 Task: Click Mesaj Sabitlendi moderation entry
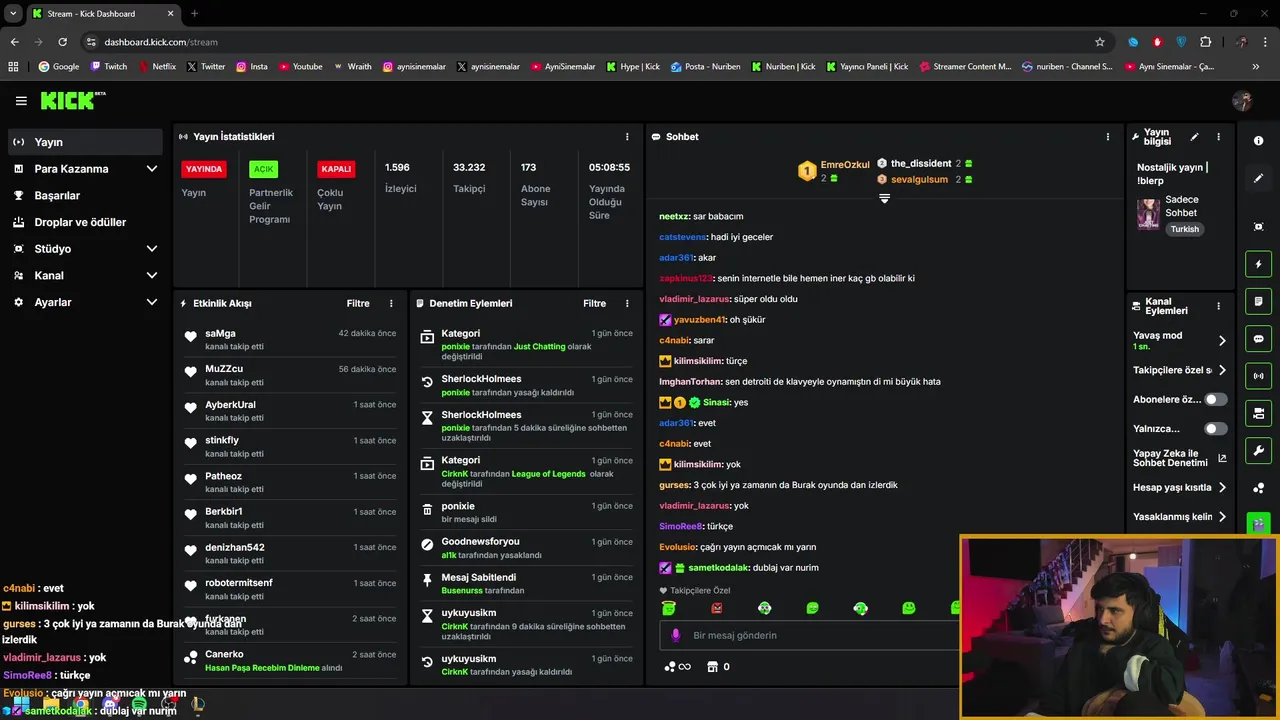click(x=527, y=583)
